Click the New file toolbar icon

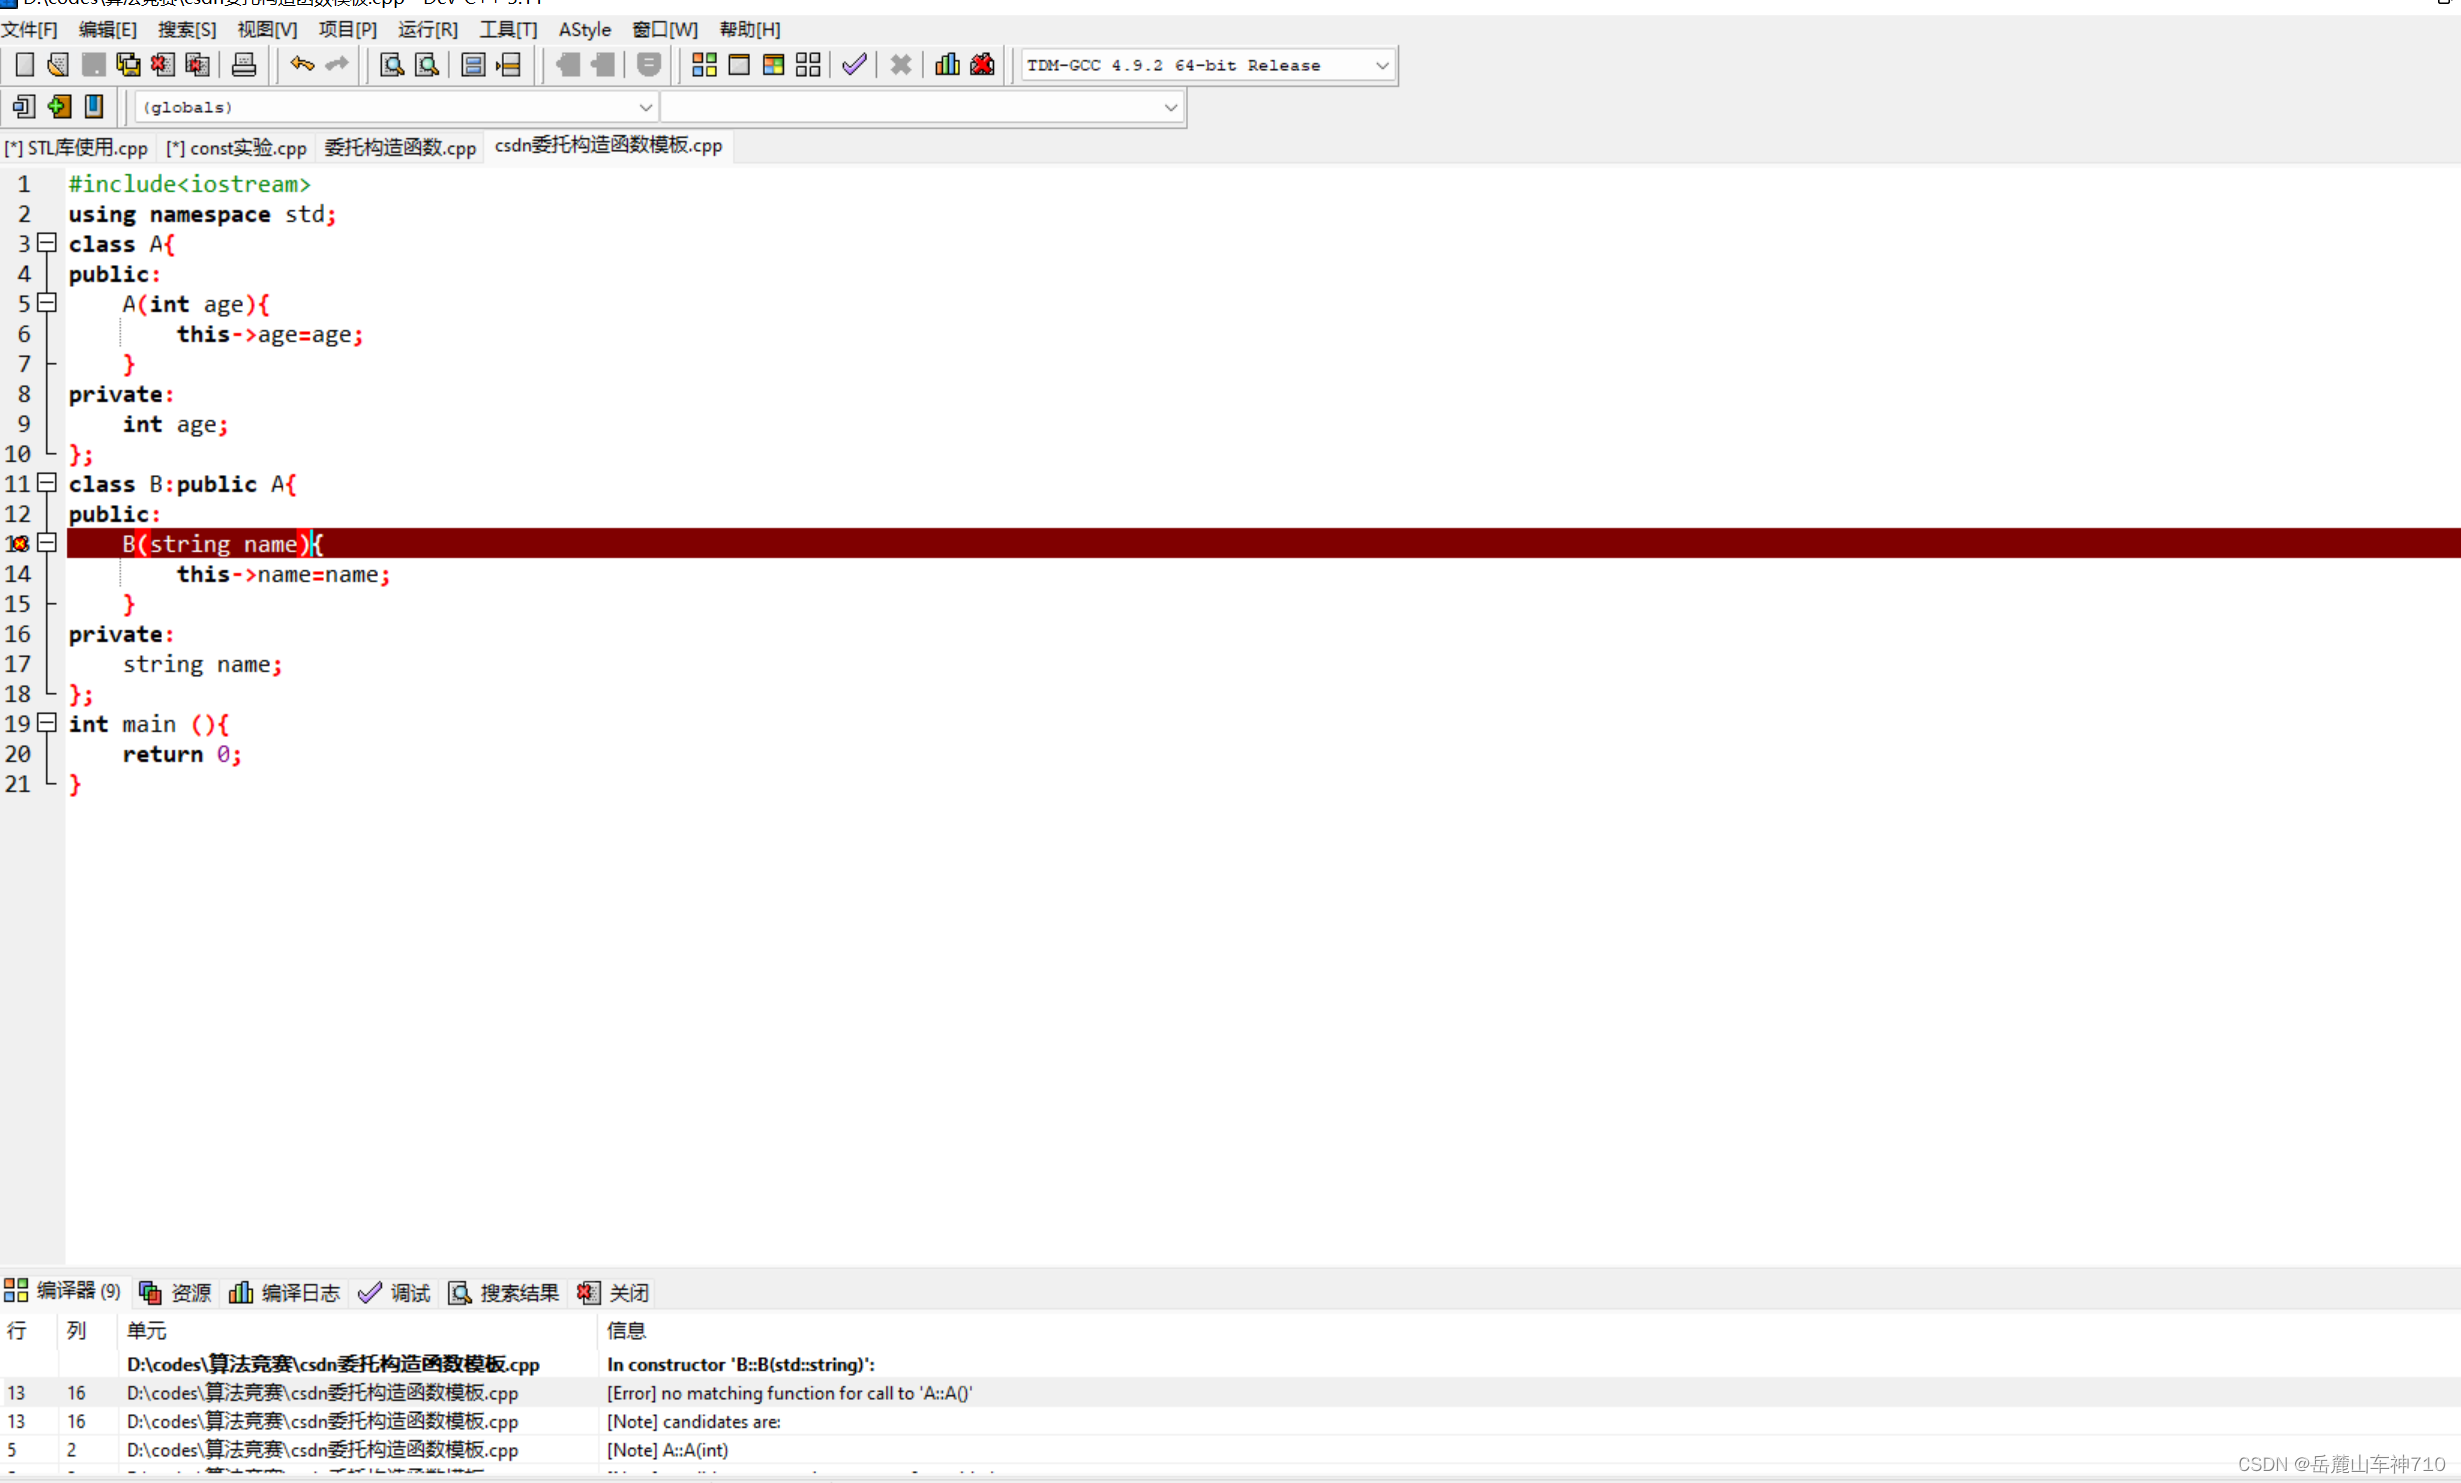pyautogui.click(x=24, y=65)
